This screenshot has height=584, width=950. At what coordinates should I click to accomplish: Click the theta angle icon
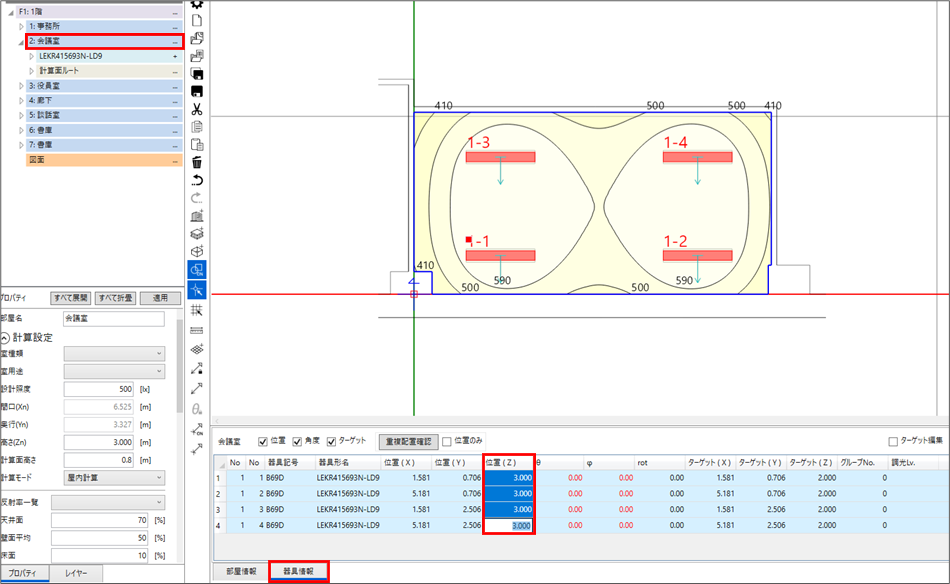pyautogui.click(x=197, y=409)
